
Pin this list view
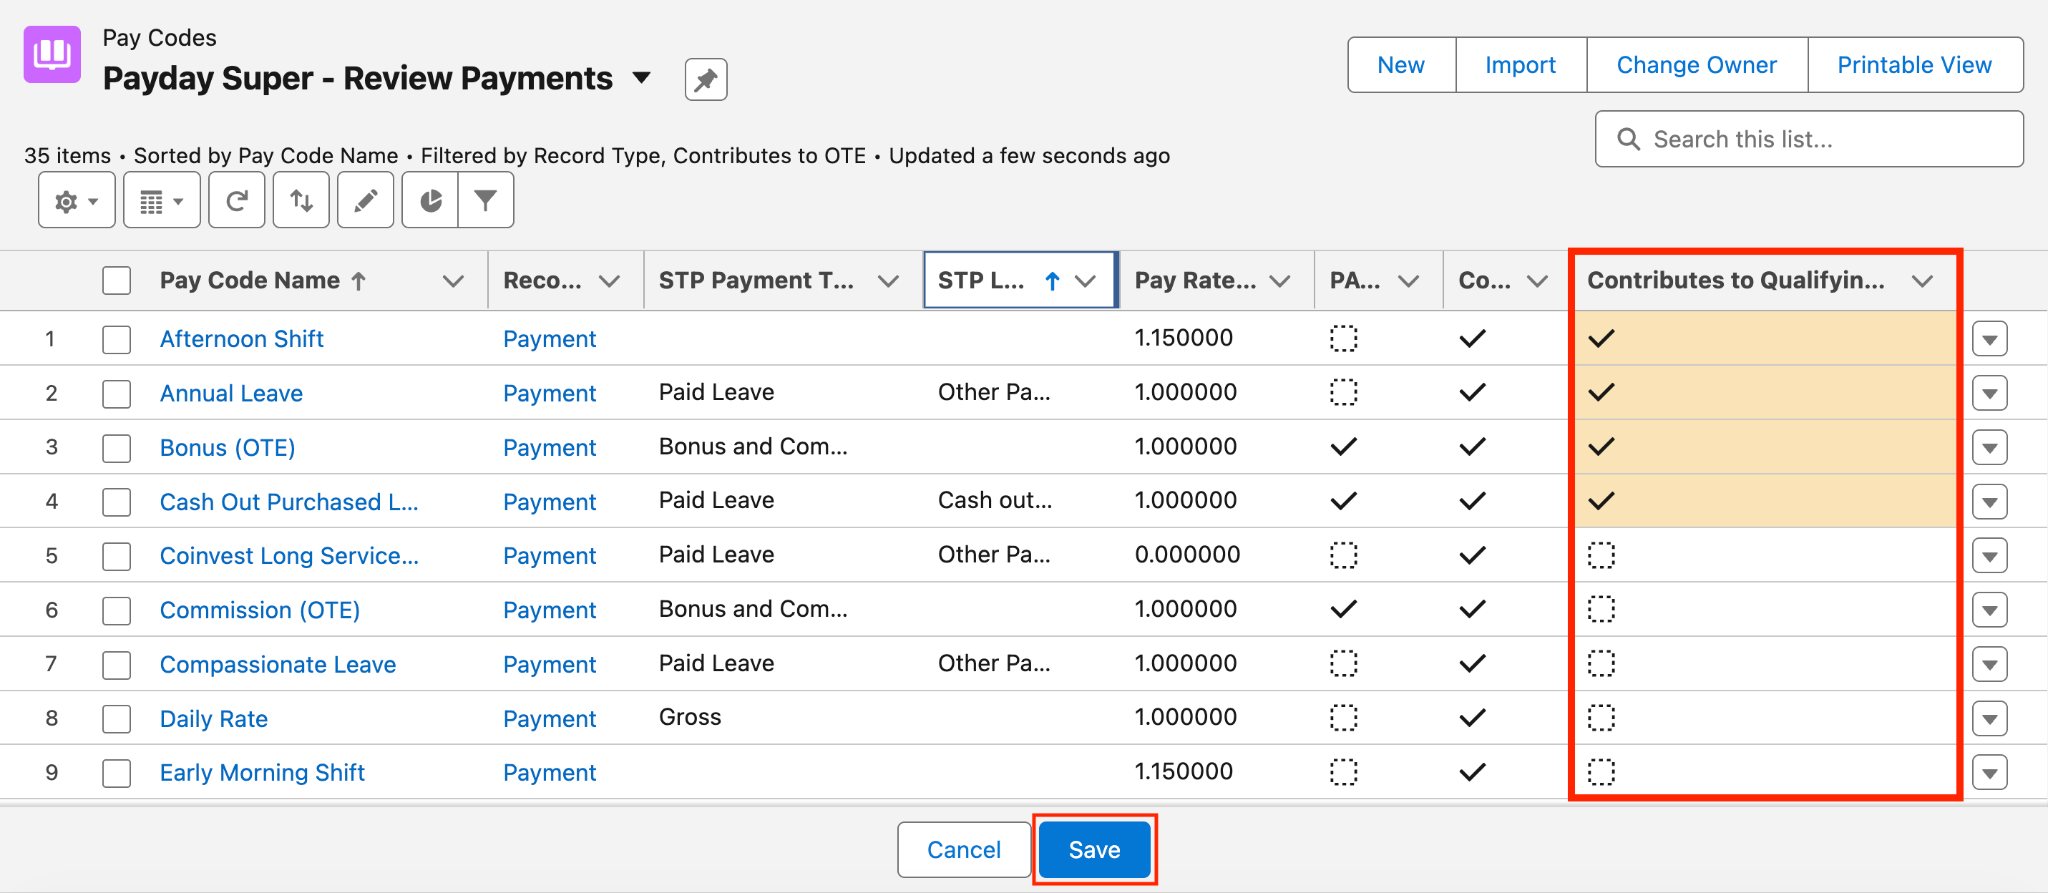[706, 80]
